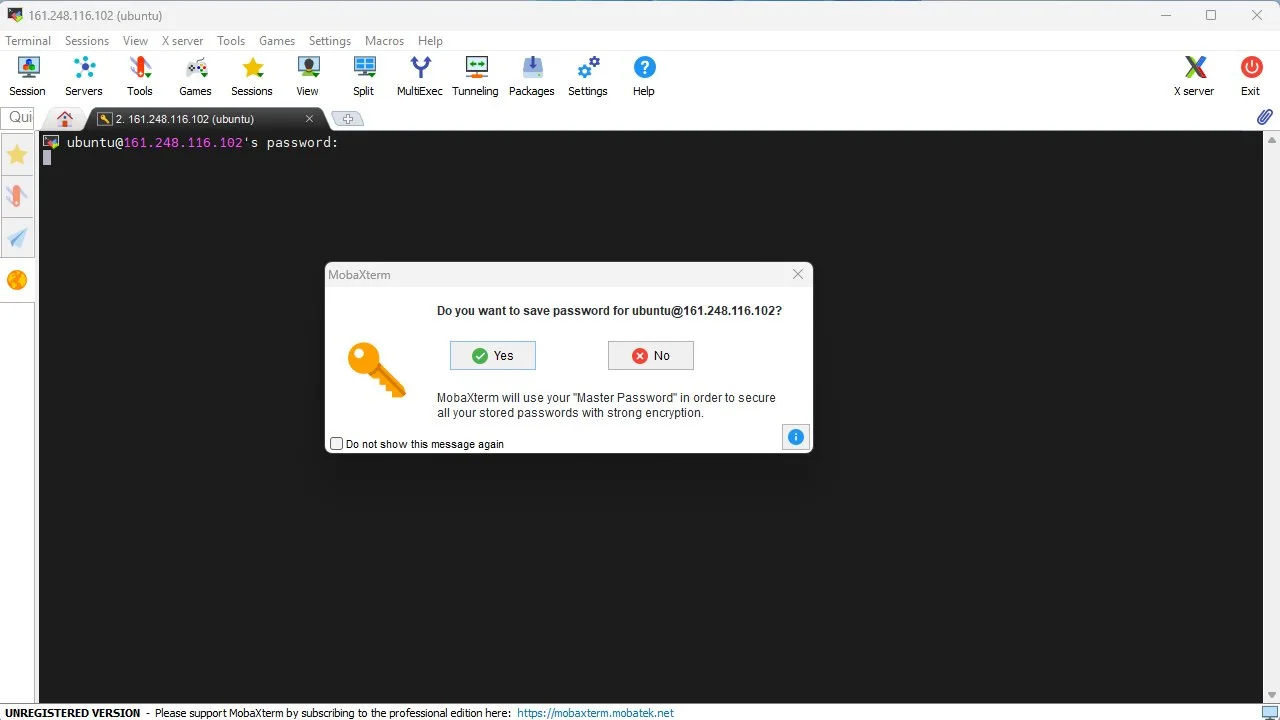Open the Terminal menu
Viewport: 1280px width, 720px height.
point(28,41)
